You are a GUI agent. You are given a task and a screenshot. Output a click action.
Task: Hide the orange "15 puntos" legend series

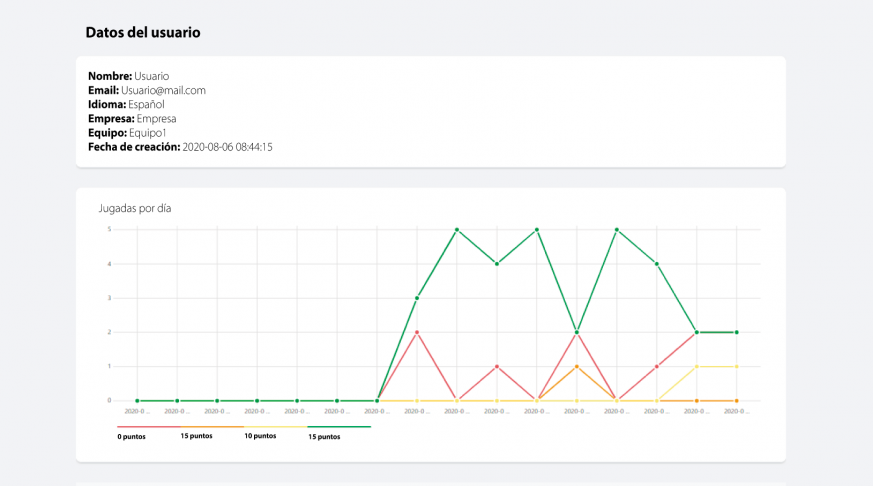pyautogui.click(x=196, y=436)
